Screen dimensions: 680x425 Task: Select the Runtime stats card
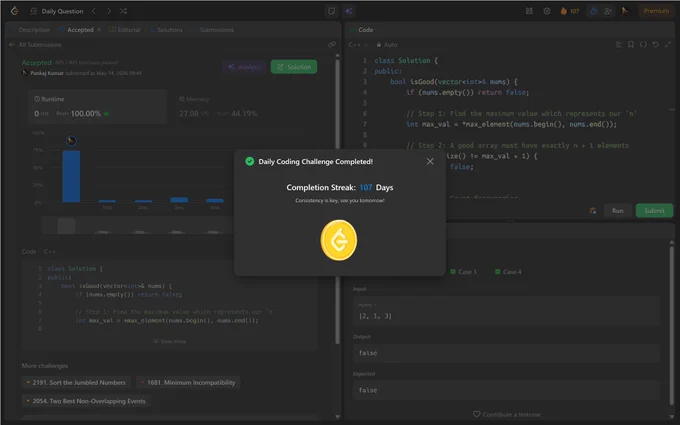point(98,107)
